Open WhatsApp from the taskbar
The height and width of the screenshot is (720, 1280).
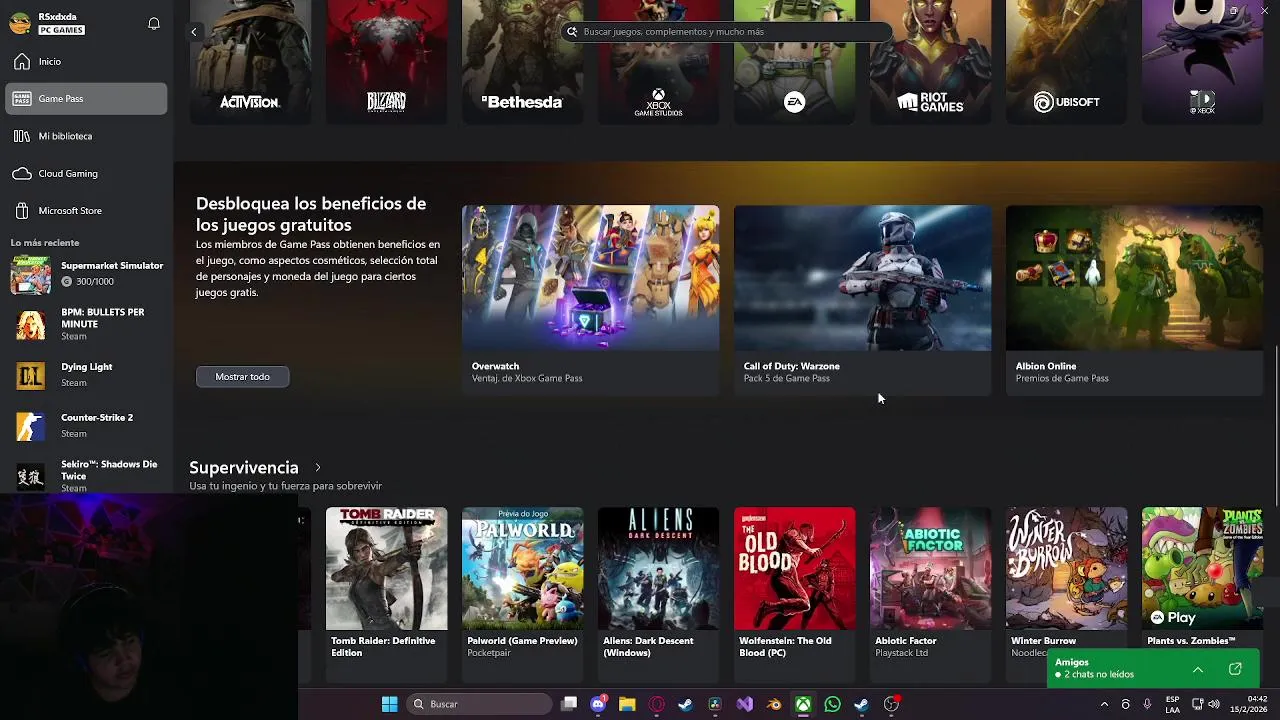[832, 705]
